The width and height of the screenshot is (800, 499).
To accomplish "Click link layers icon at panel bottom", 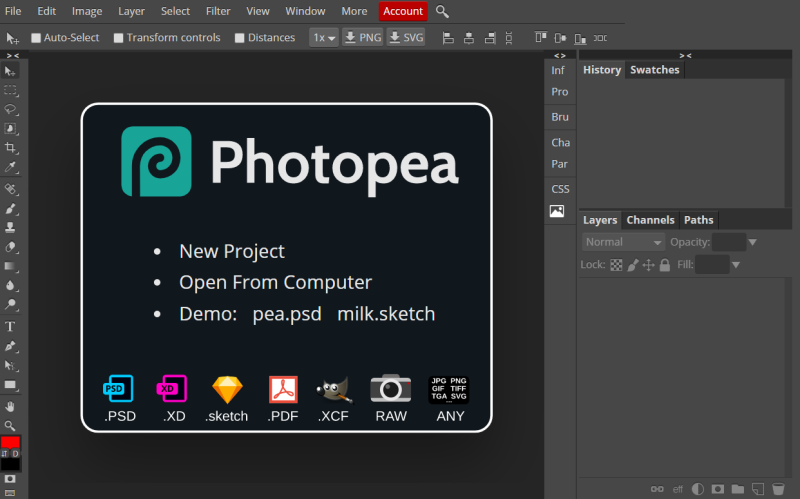I will tap(657, 489).
